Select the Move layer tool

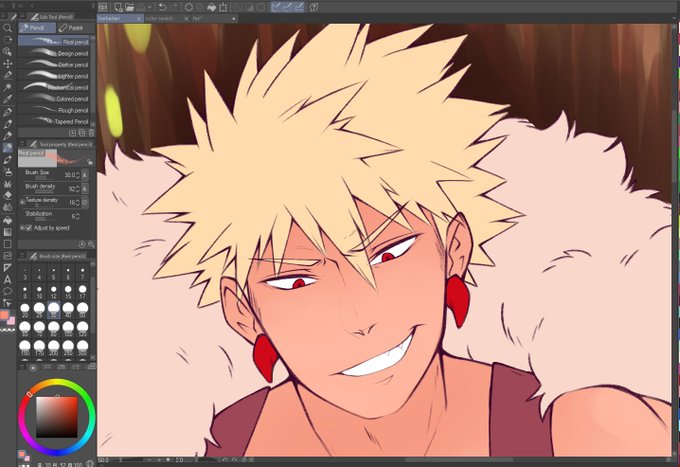[x=7, y=64]
